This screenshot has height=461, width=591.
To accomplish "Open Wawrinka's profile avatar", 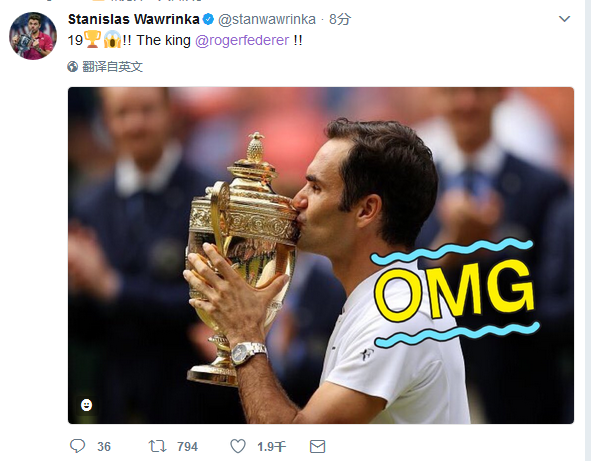I will (x=33, y=36).
